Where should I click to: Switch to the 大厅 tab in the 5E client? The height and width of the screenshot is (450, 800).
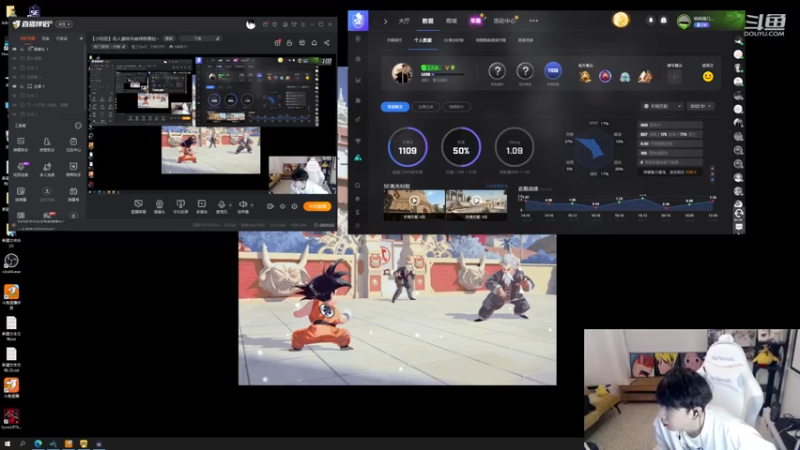404,21
